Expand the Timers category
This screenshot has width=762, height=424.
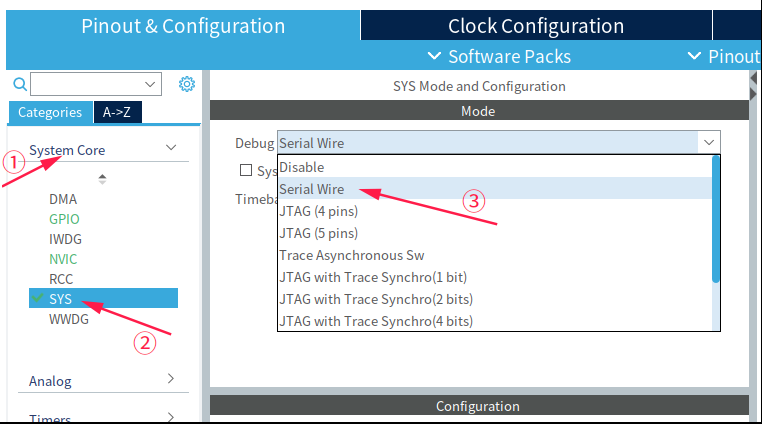point(171,417)
